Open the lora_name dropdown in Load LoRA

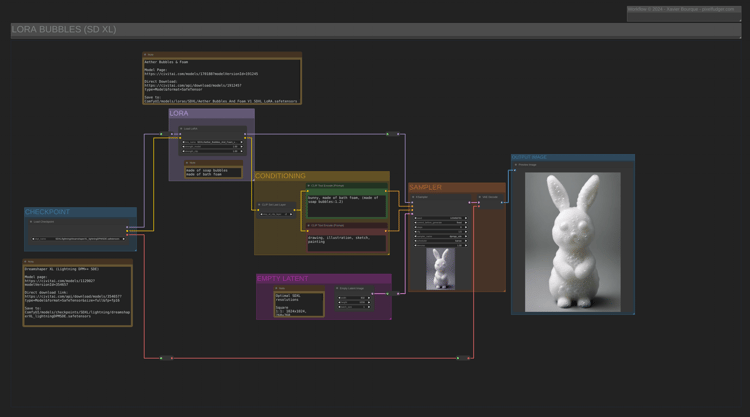click(x=212, y=142)
